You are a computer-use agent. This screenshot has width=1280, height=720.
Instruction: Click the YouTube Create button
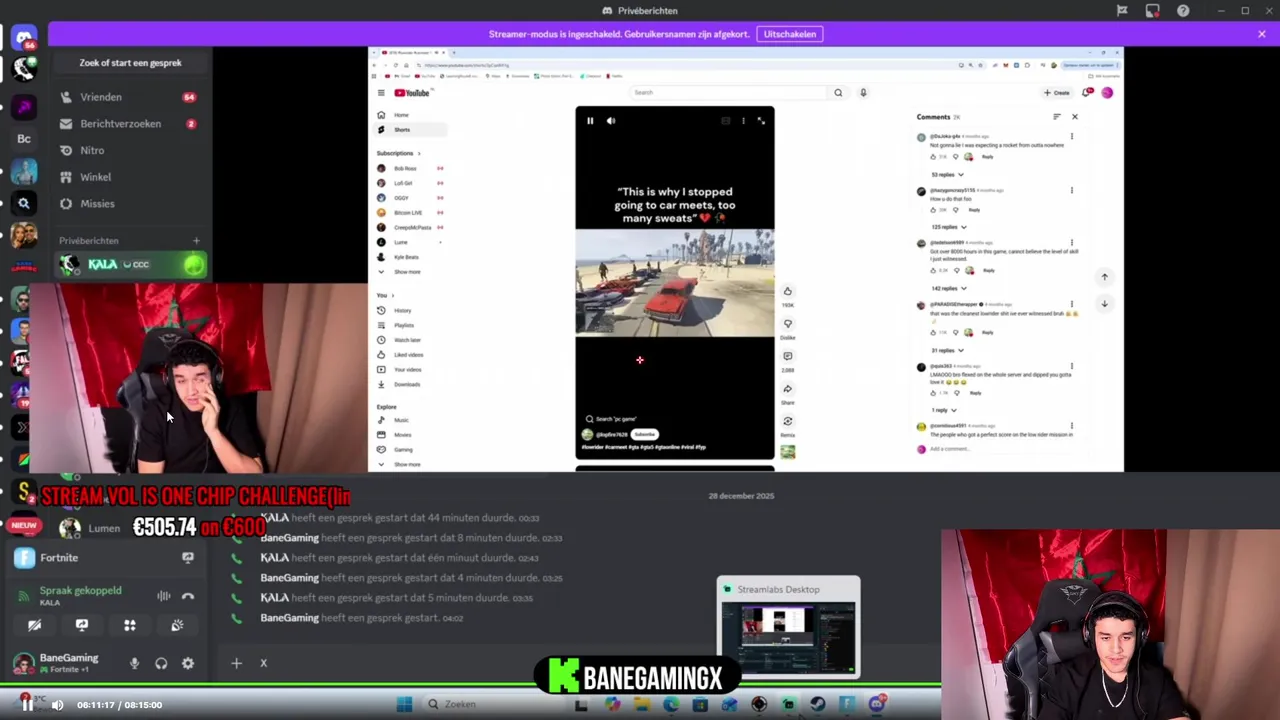tap(1057, 93)
